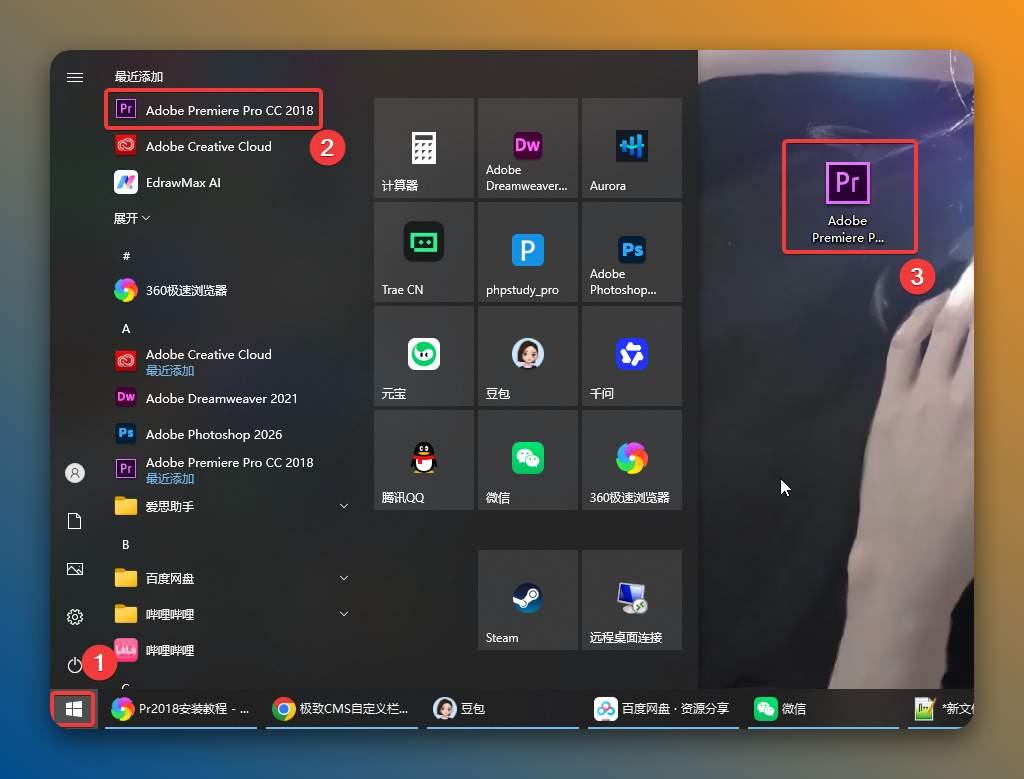This screenshot has height=779, width=1024.
Task: Open Pictures from the Start sidebar
Action: 75,569
